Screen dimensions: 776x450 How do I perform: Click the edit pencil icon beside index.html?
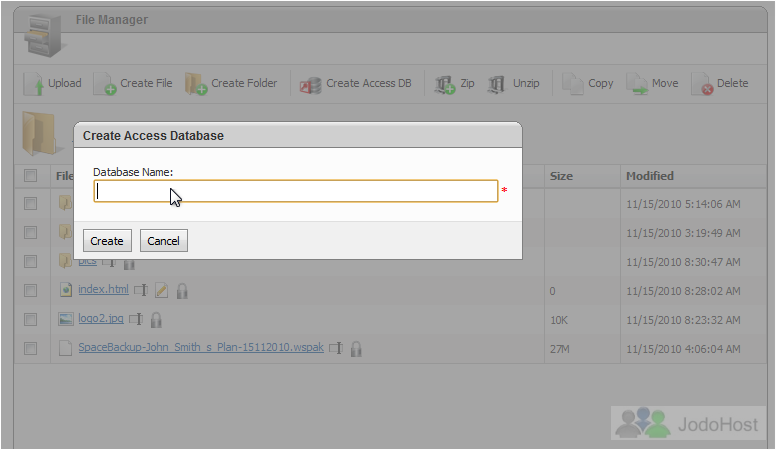point(161,291)
